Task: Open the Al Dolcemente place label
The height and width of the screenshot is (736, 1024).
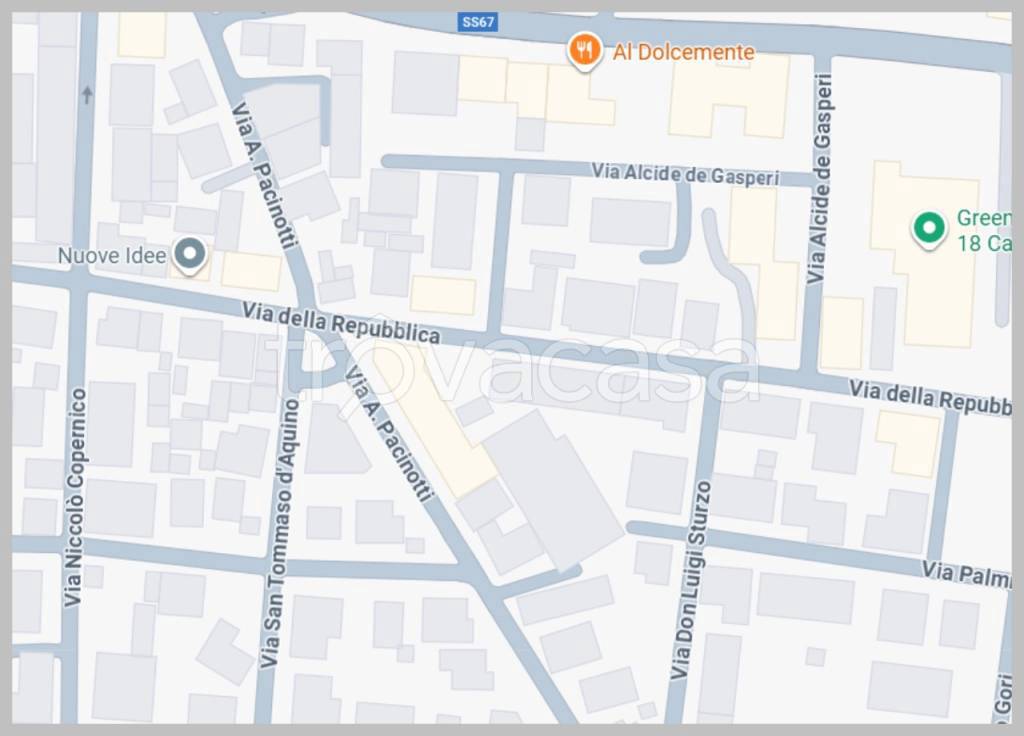Action: (x=683, y=52)
